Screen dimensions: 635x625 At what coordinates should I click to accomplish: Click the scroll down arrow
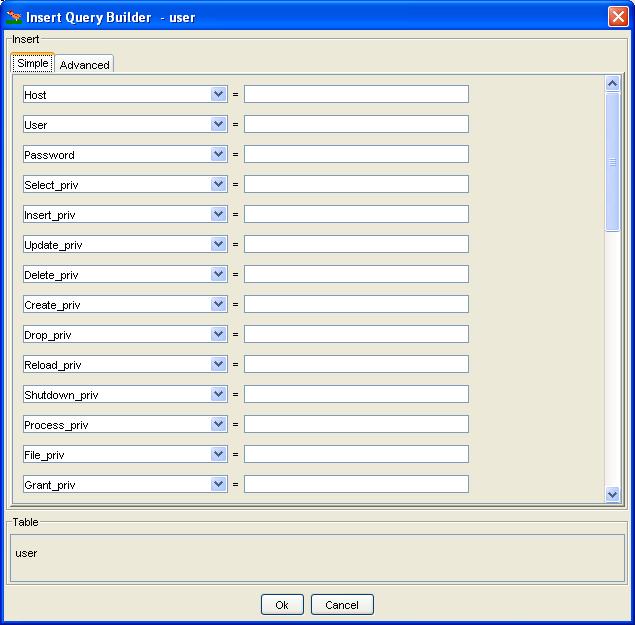(613, 493)
